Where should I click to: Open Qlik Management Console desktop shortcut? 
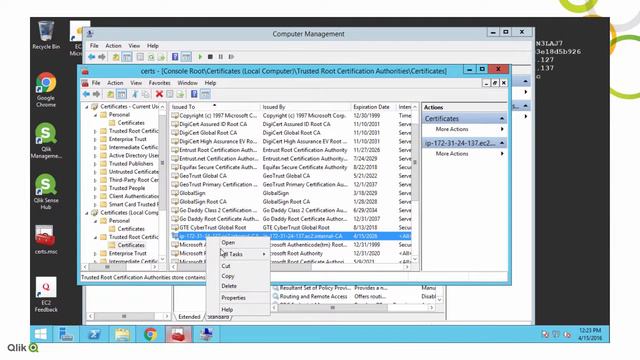tap(46, 141)
